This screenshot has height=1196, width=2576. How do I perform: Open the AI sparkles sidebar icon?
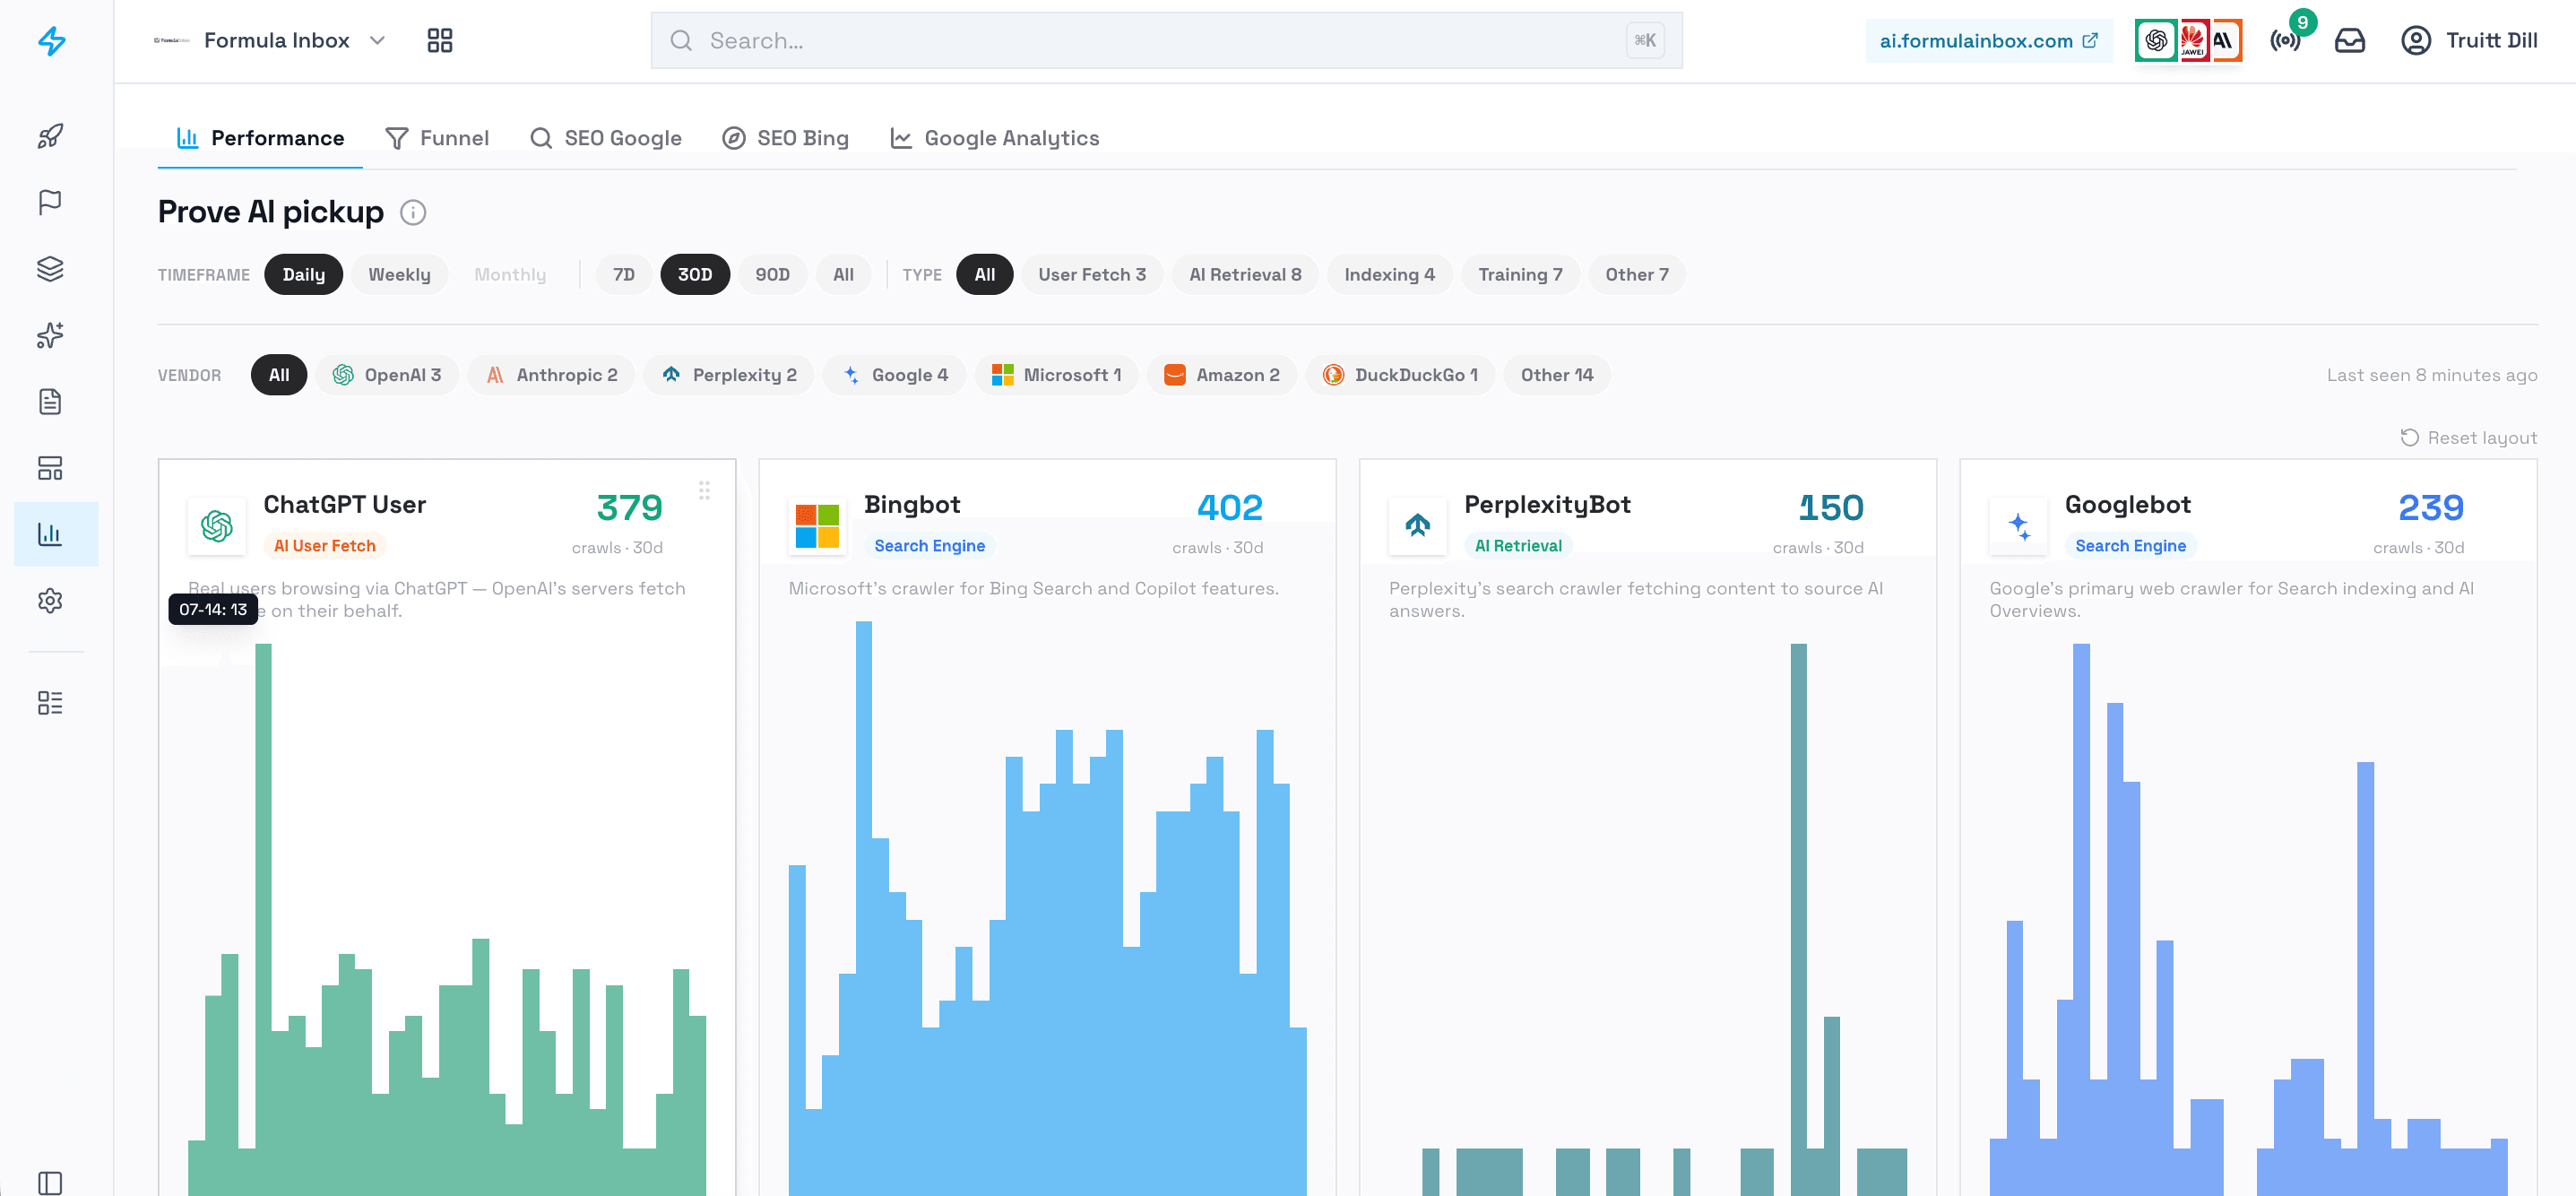[x=50, y=335]
